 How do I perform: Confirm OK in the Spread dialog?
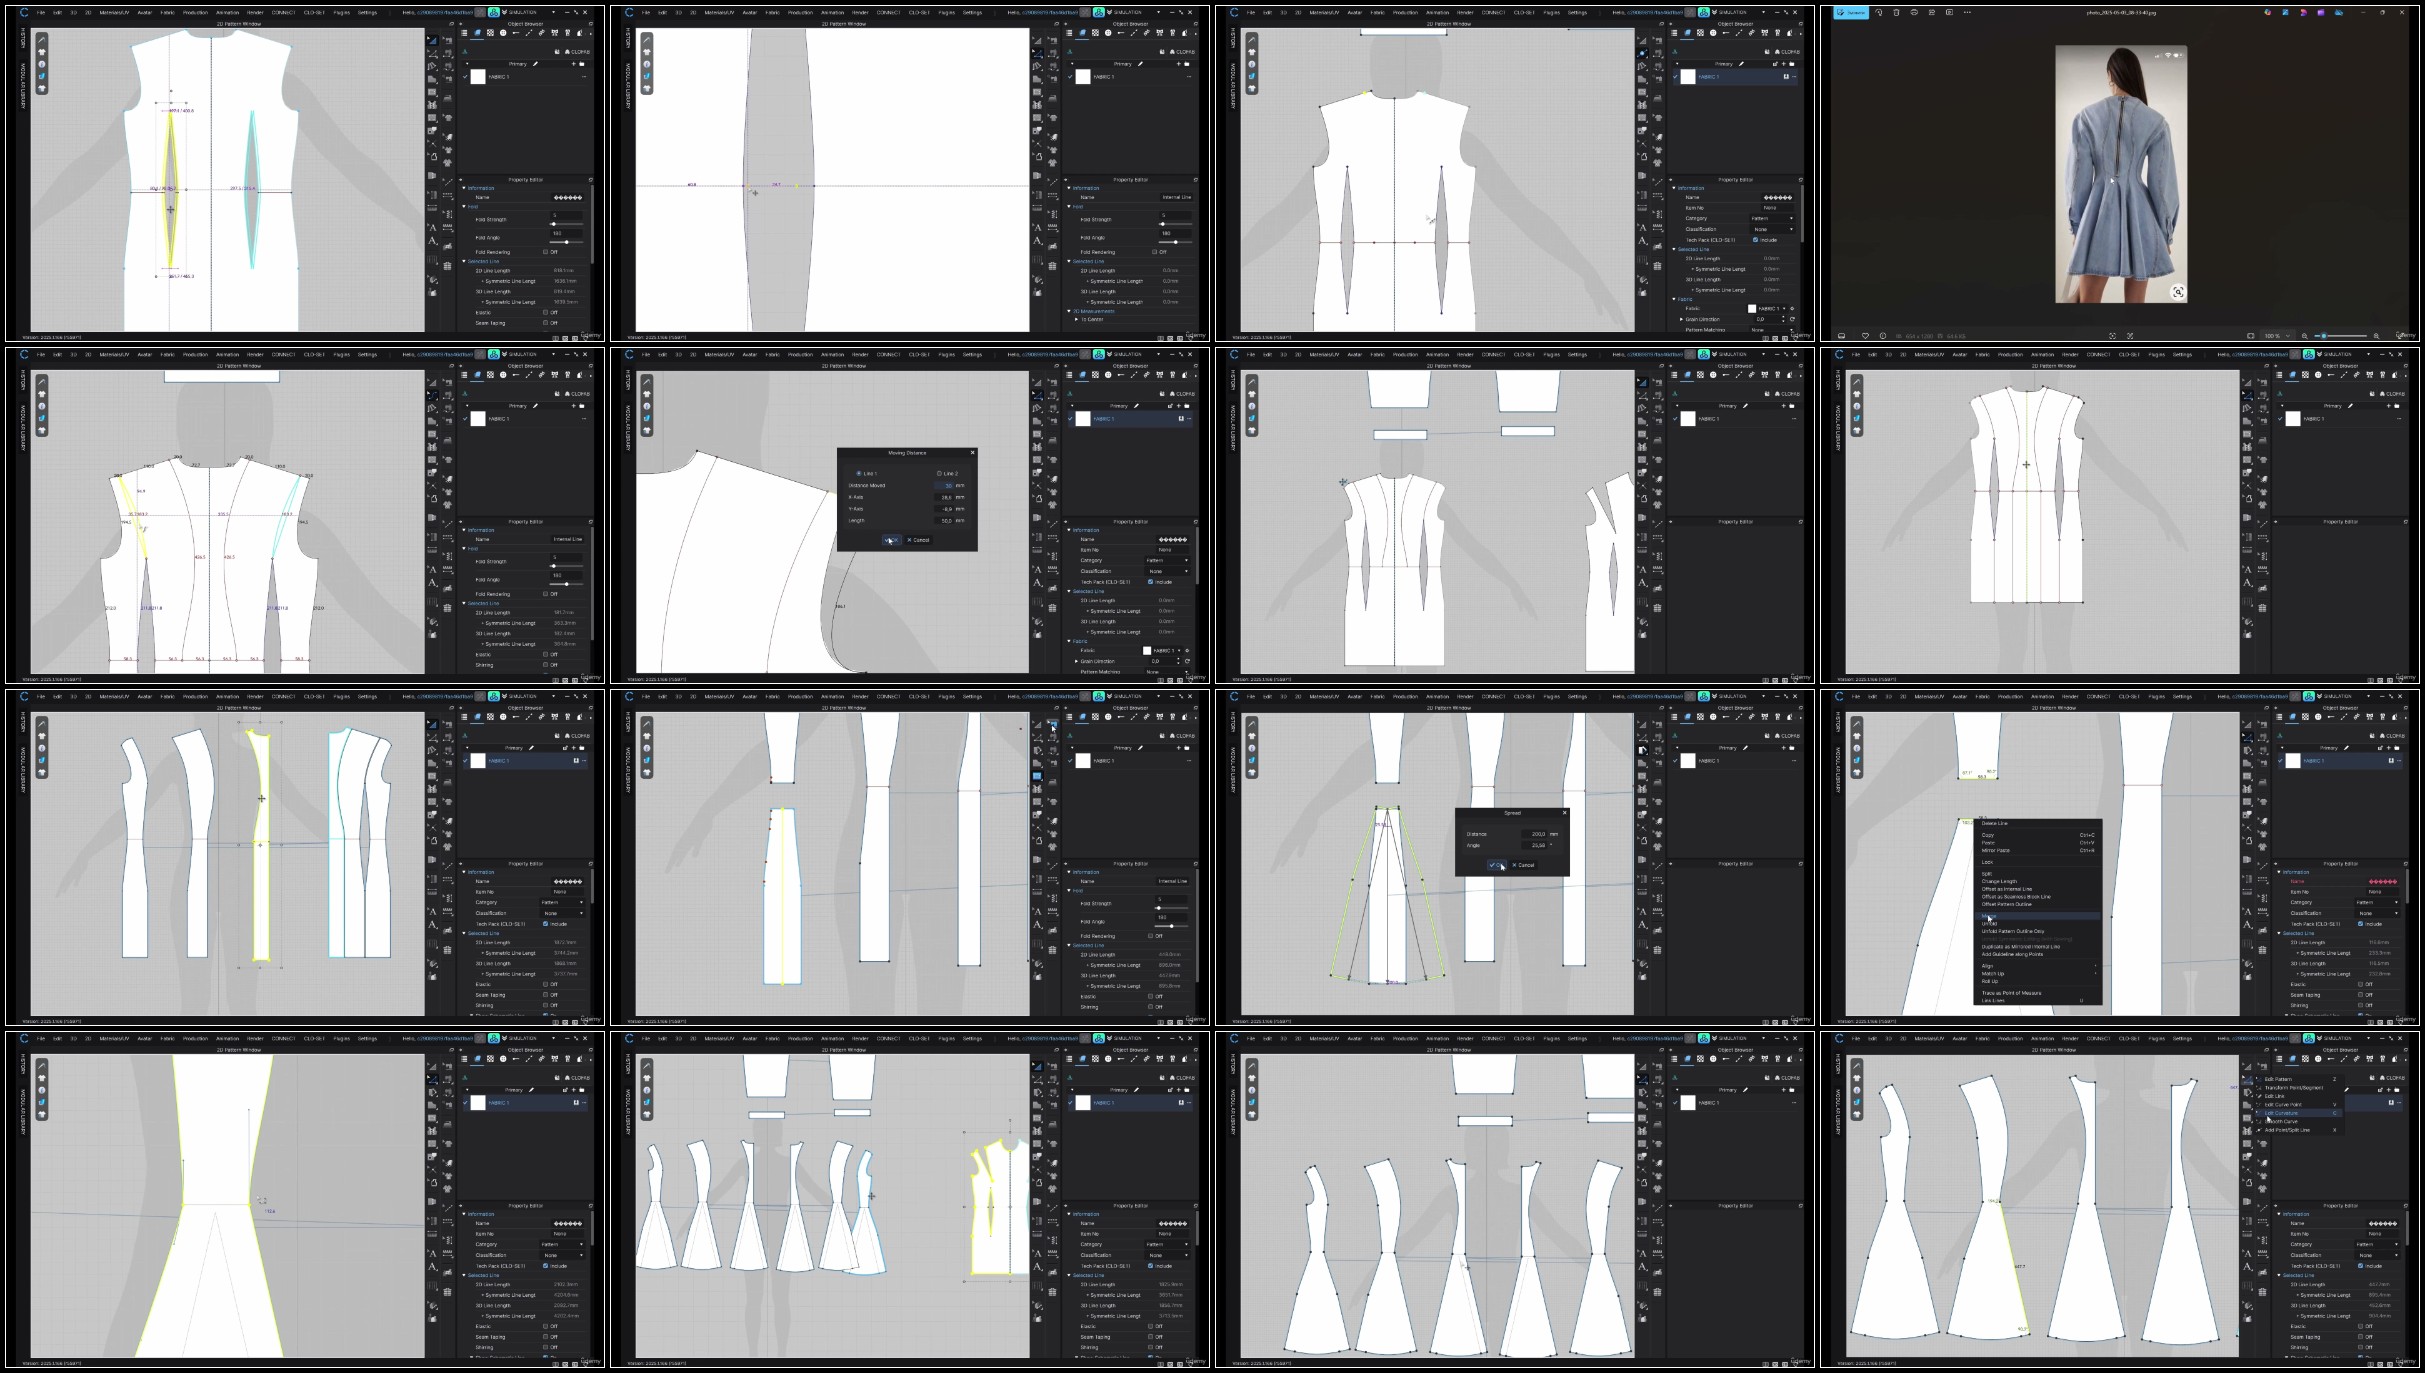pos(1497,865)
